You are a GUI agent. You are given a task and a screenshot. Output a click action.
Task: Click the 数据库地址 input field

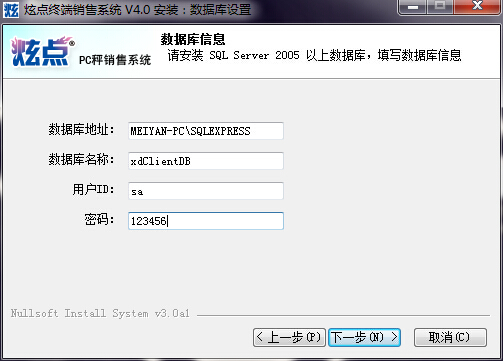tap(206, 131)
